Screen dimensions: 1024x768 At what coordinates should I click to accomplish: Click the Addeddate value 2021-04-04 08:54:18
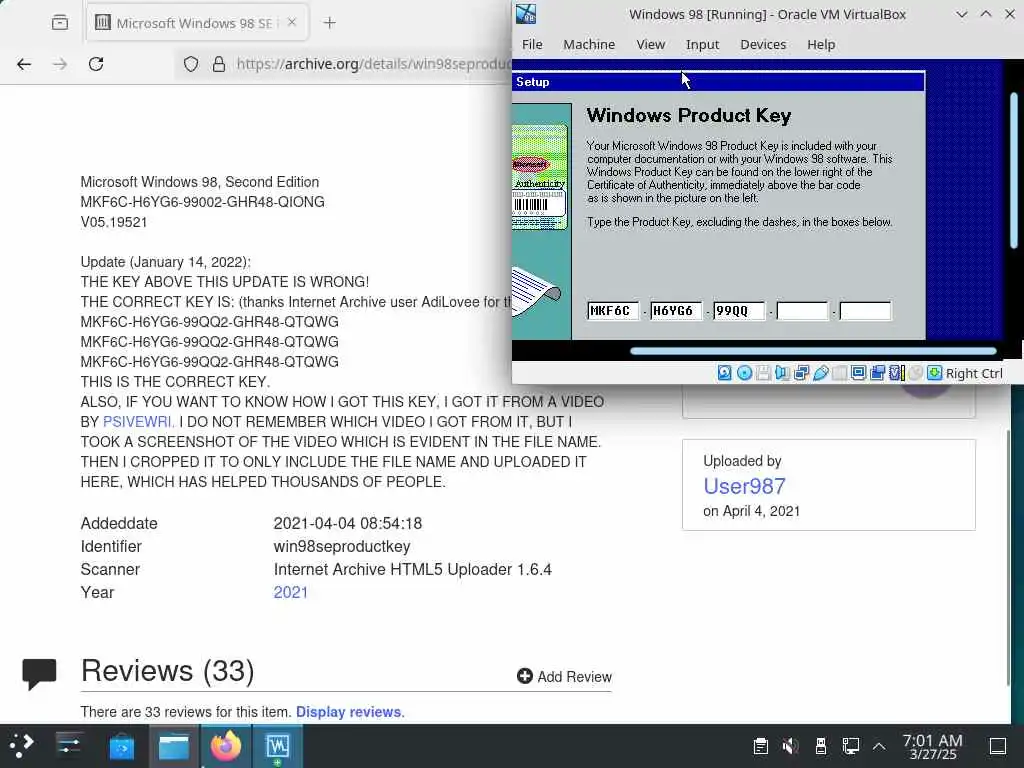[x=347, y=523]
